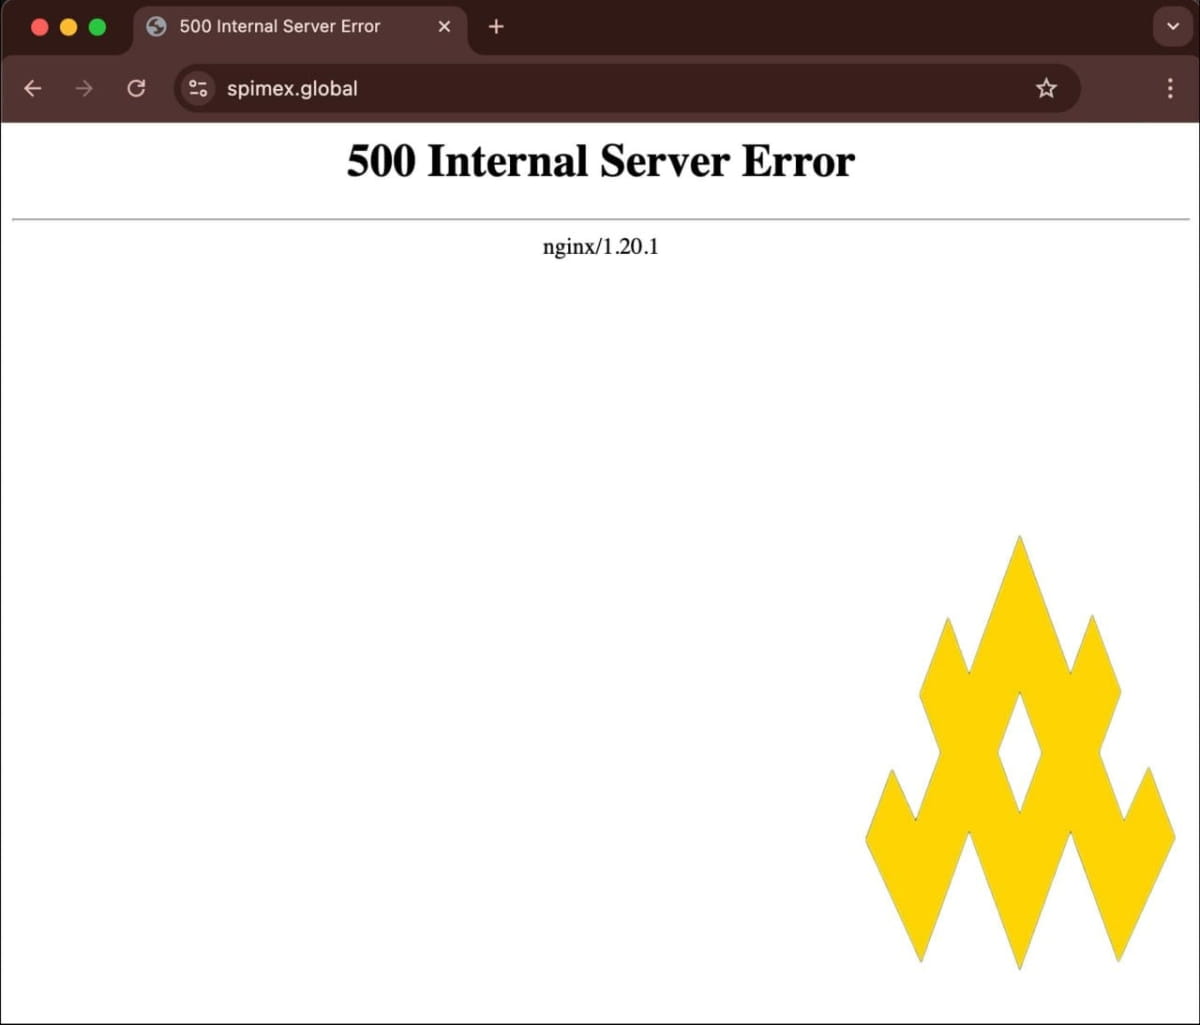
Task: Click the horizontal divider line below heading
Action: click(600, 219)
